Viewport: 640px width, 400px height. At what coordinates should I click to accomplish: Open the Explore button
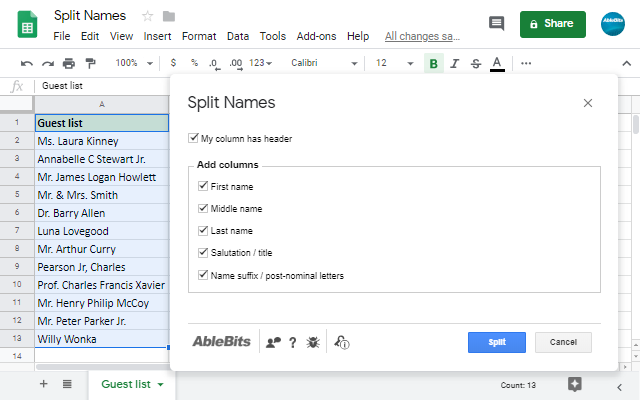(575, 384)
